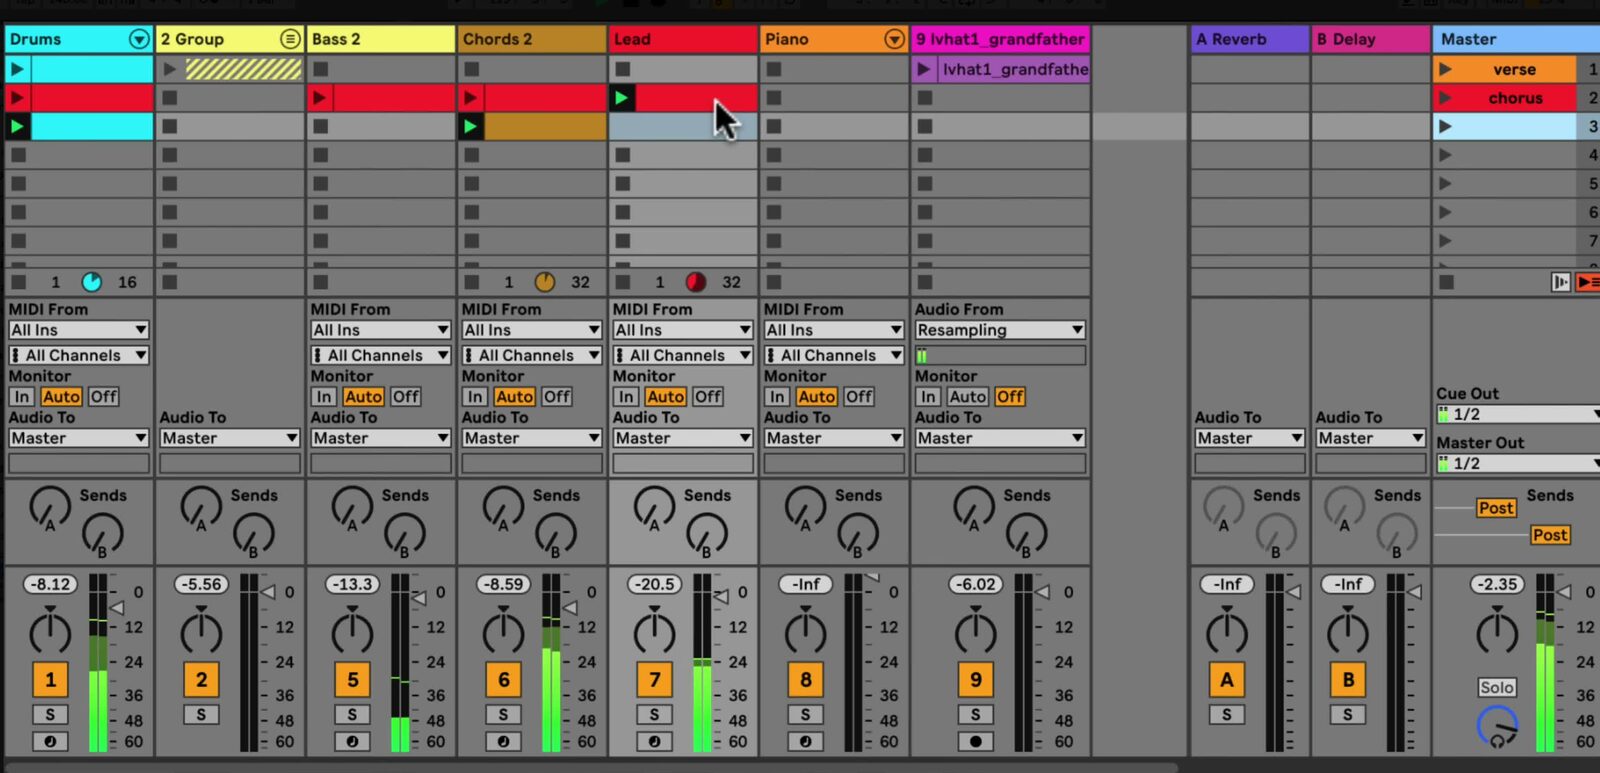This screenshot has width=1600, height=773.
Task: Toggle track activator 5 for Bass 2
Action: (x=352, y=680)
